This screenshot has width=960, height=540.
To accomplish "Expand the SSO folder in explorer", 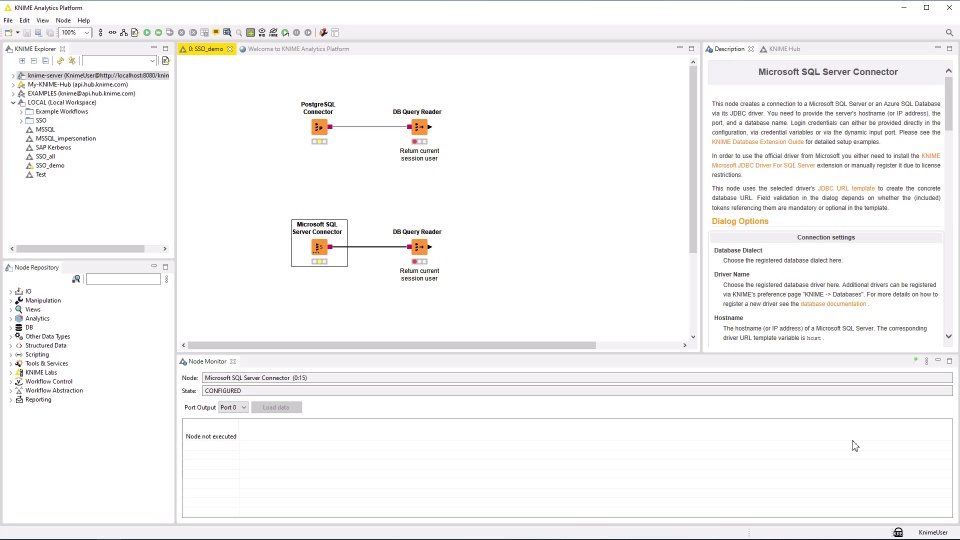I will 21,121.
